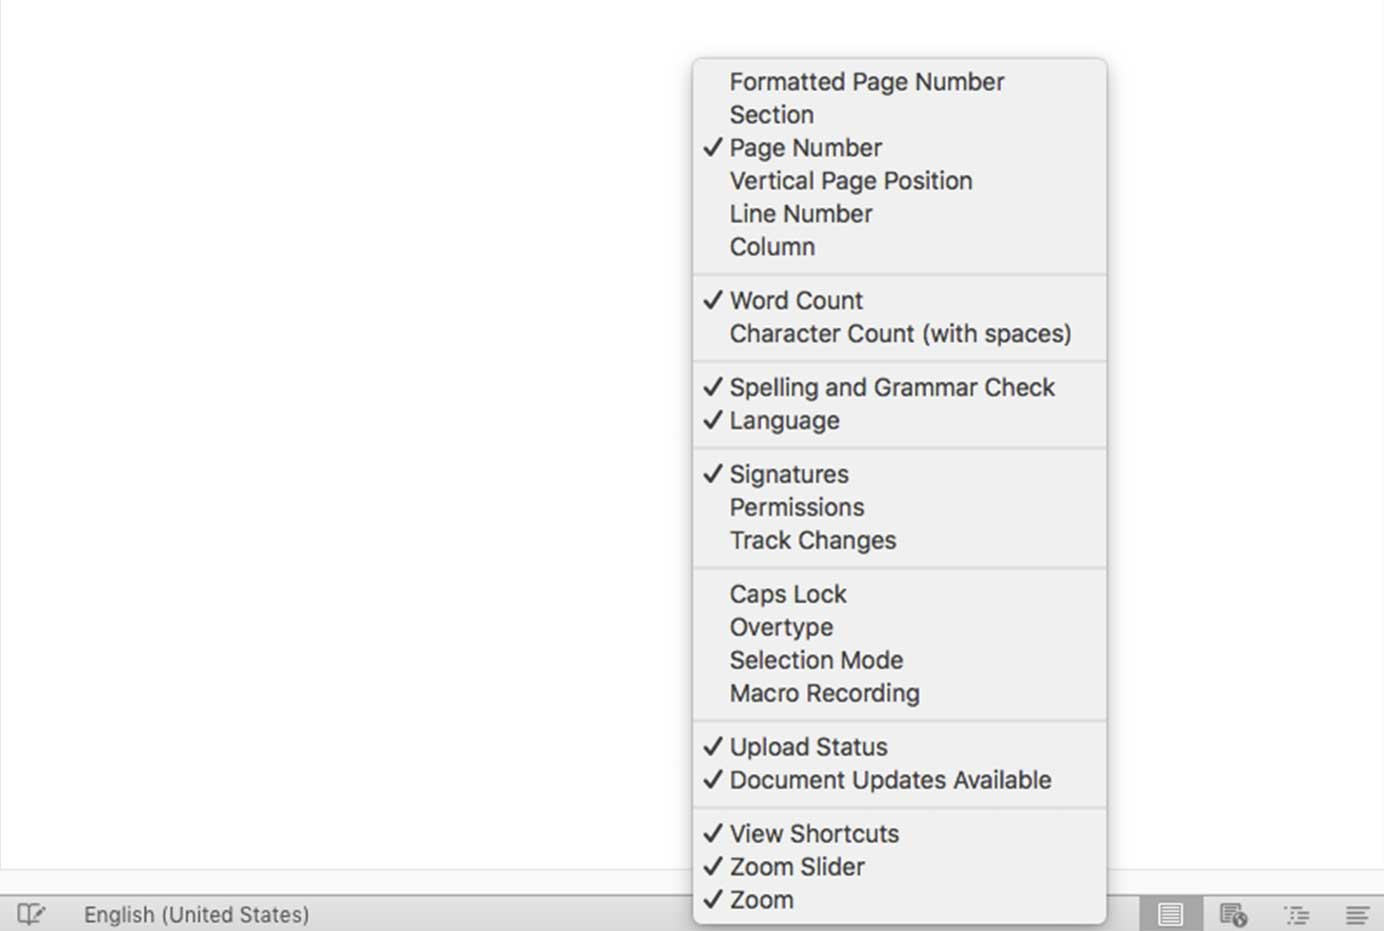Switch to Draft view icon

pos(1357,914)
